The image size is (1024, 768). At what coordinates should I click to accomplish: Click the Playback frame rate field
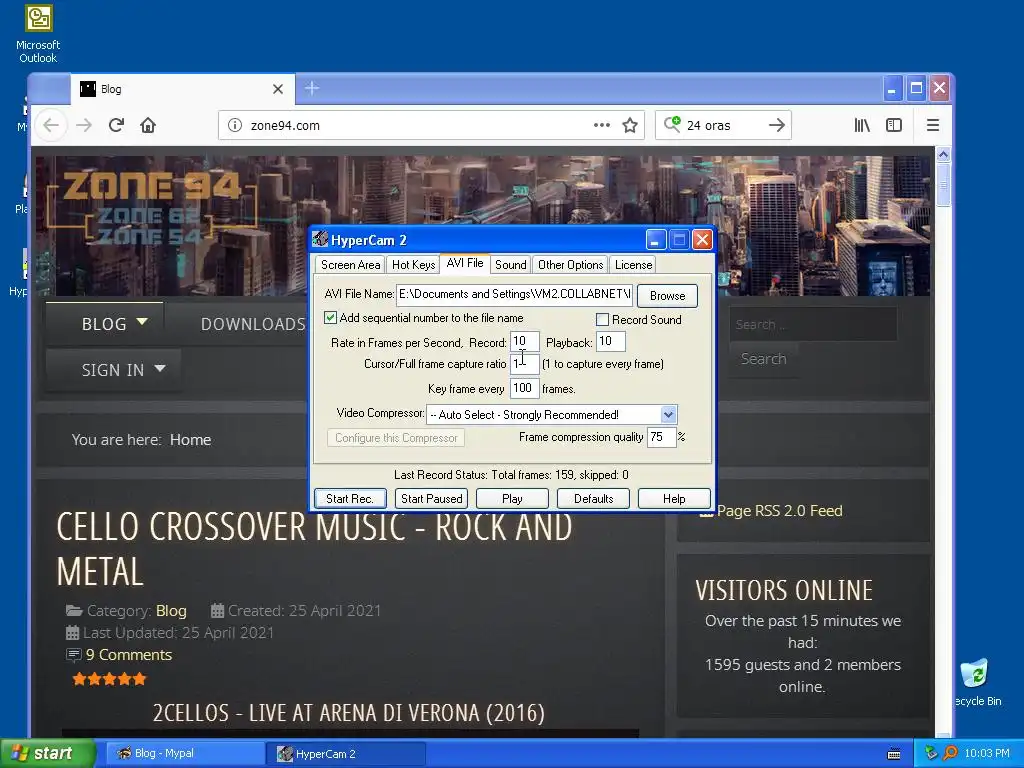[611, 342]
